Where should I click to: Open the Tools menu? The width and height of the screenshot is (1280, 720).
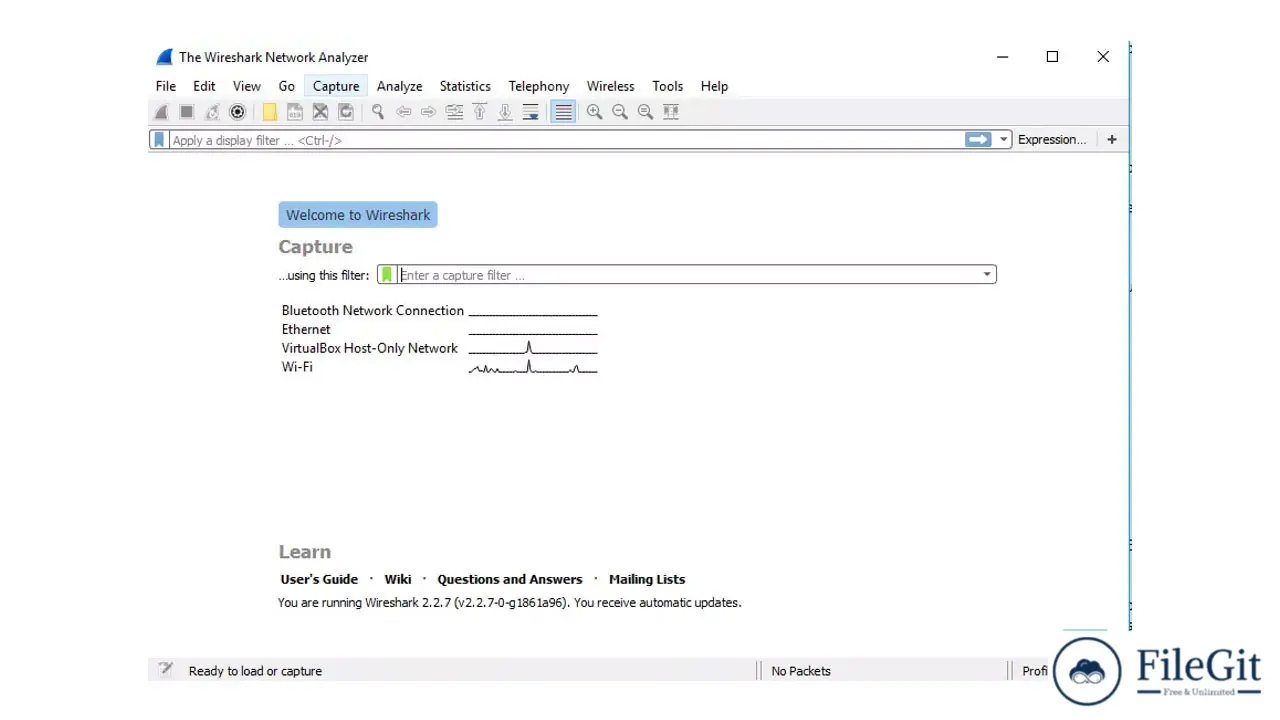(x=668, y=86)
